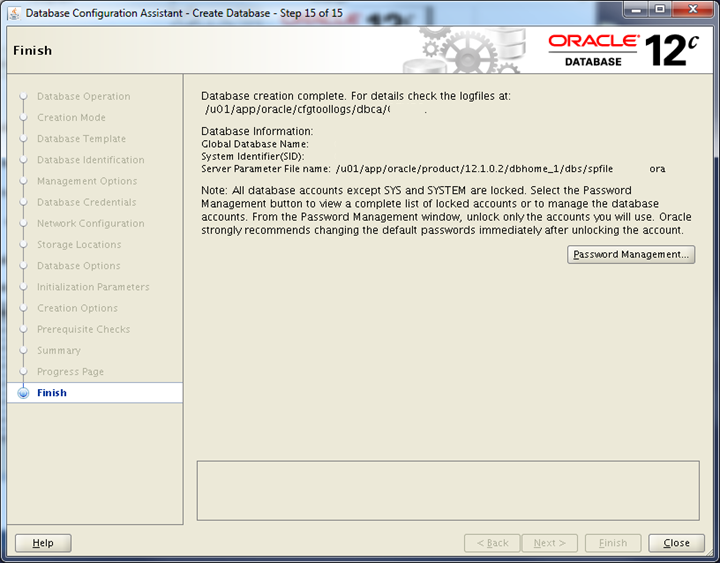This screenshot has height=563, width=720.
Task: Click the Finish page heading
Action: click(33, 51)
